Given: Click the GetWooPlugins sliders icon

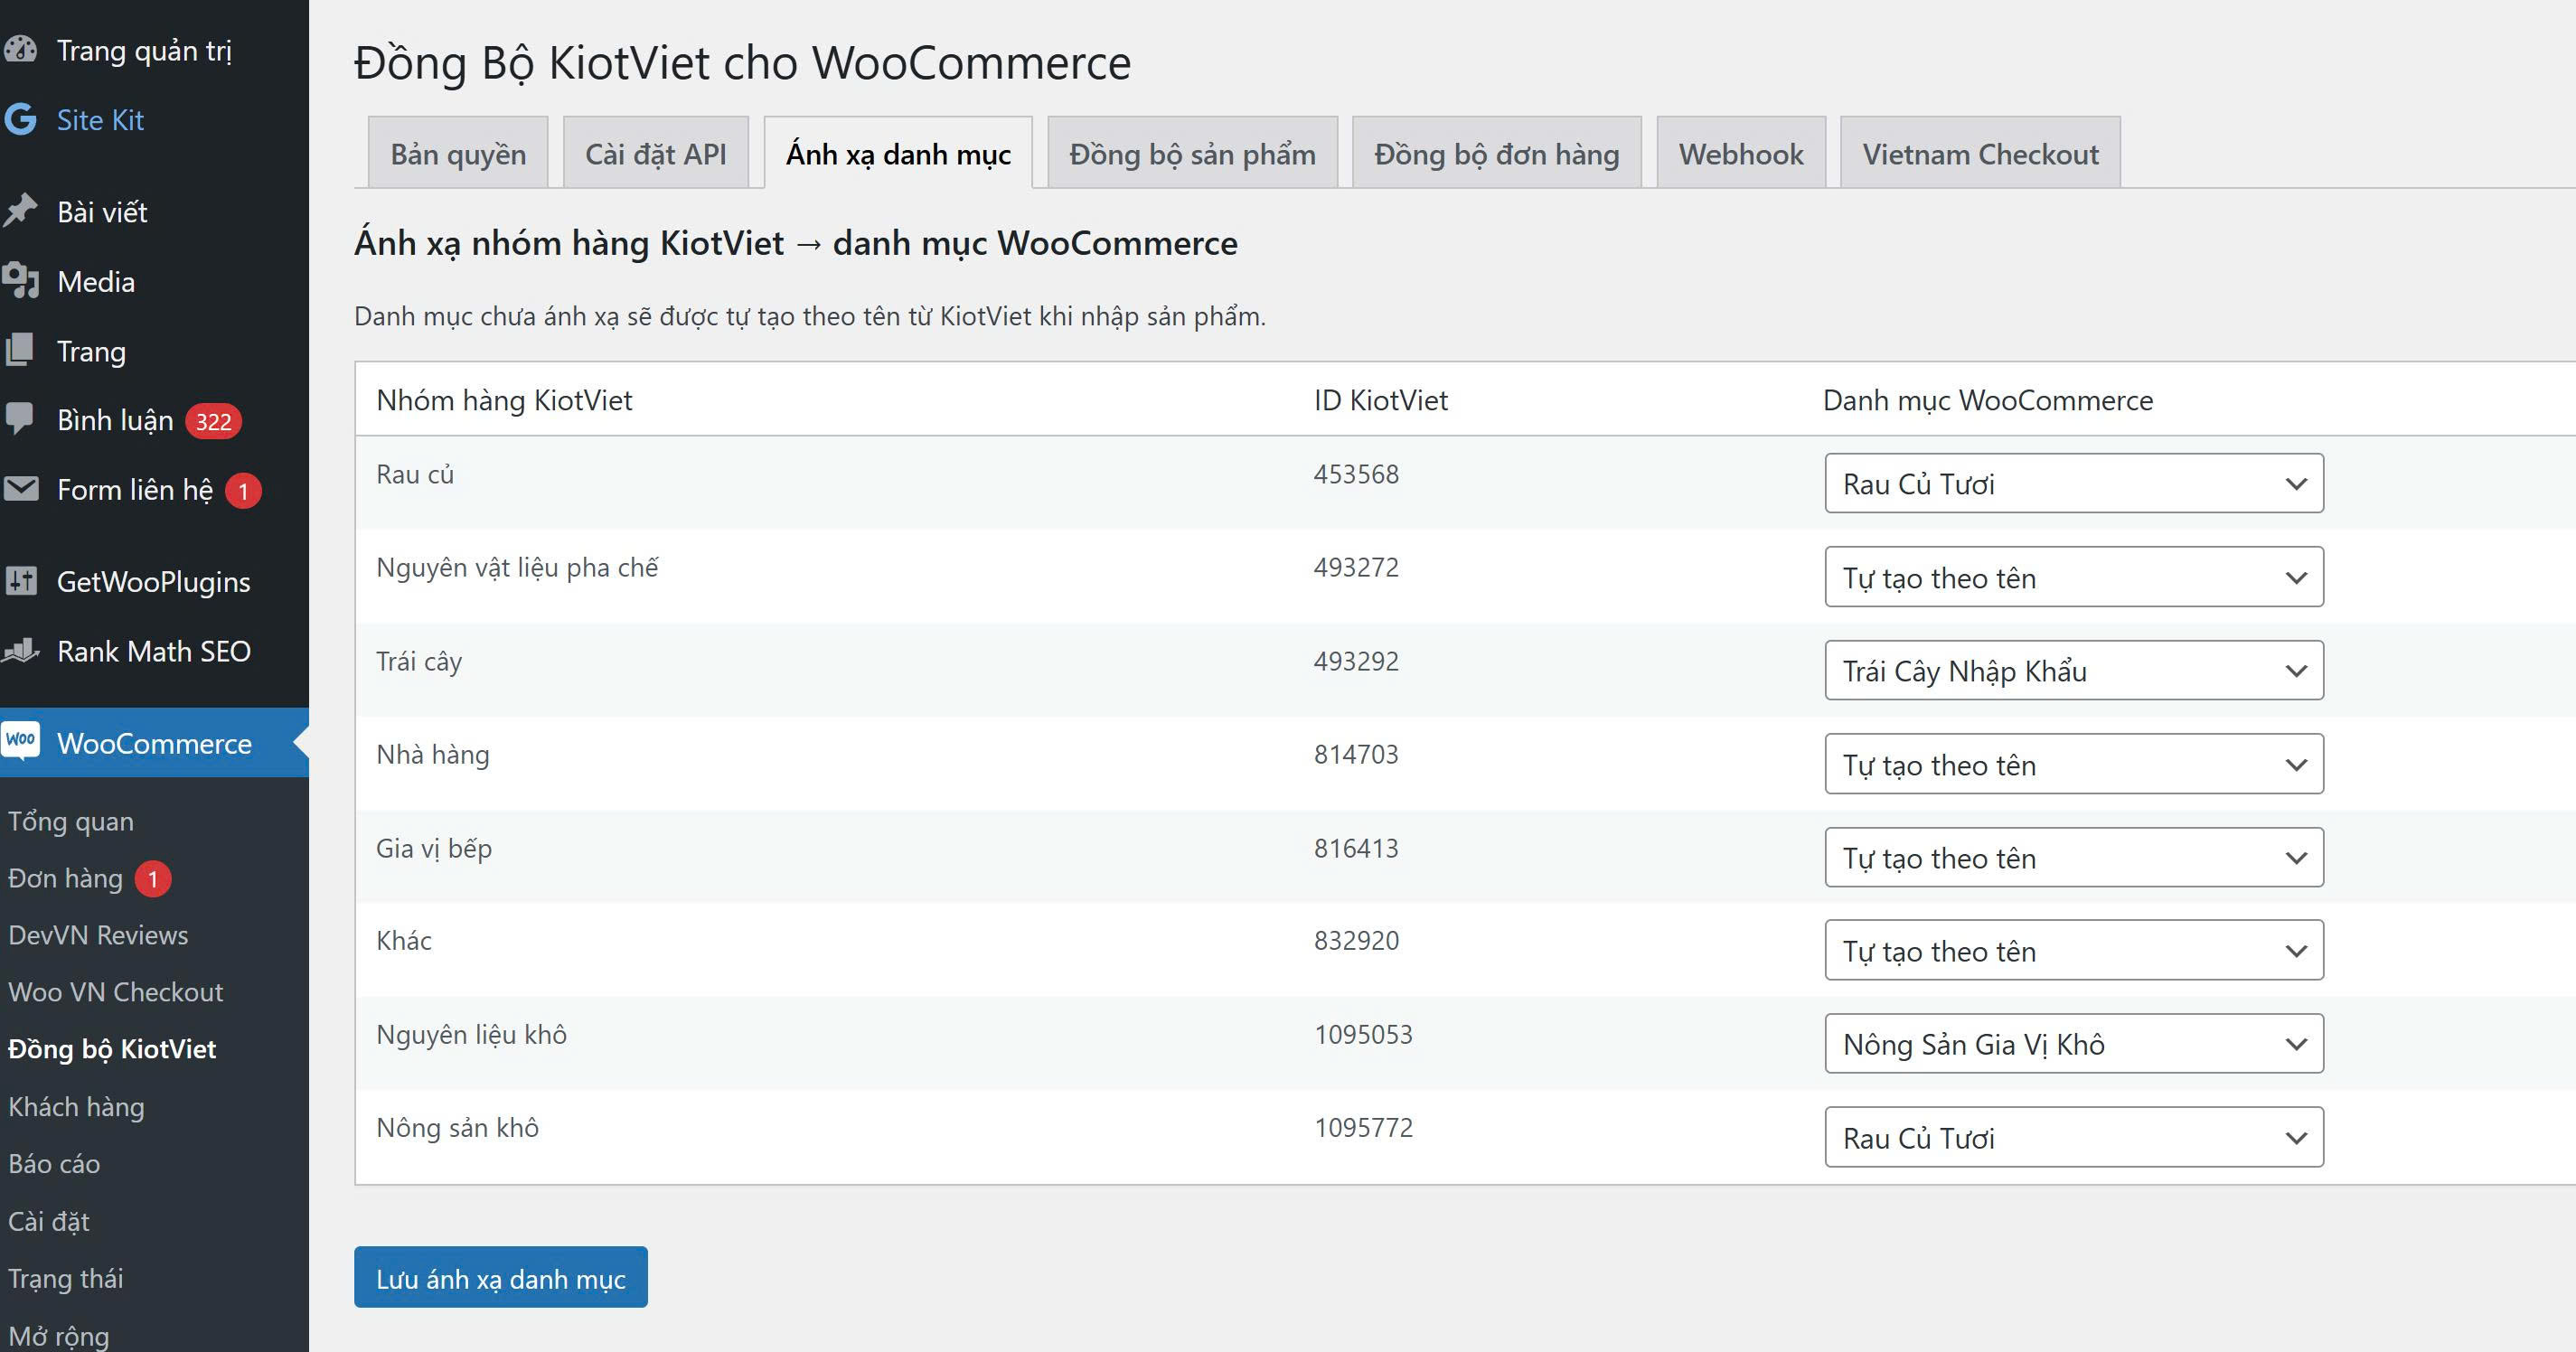Looking at the screenshot, I should click(x=20, y=581).
